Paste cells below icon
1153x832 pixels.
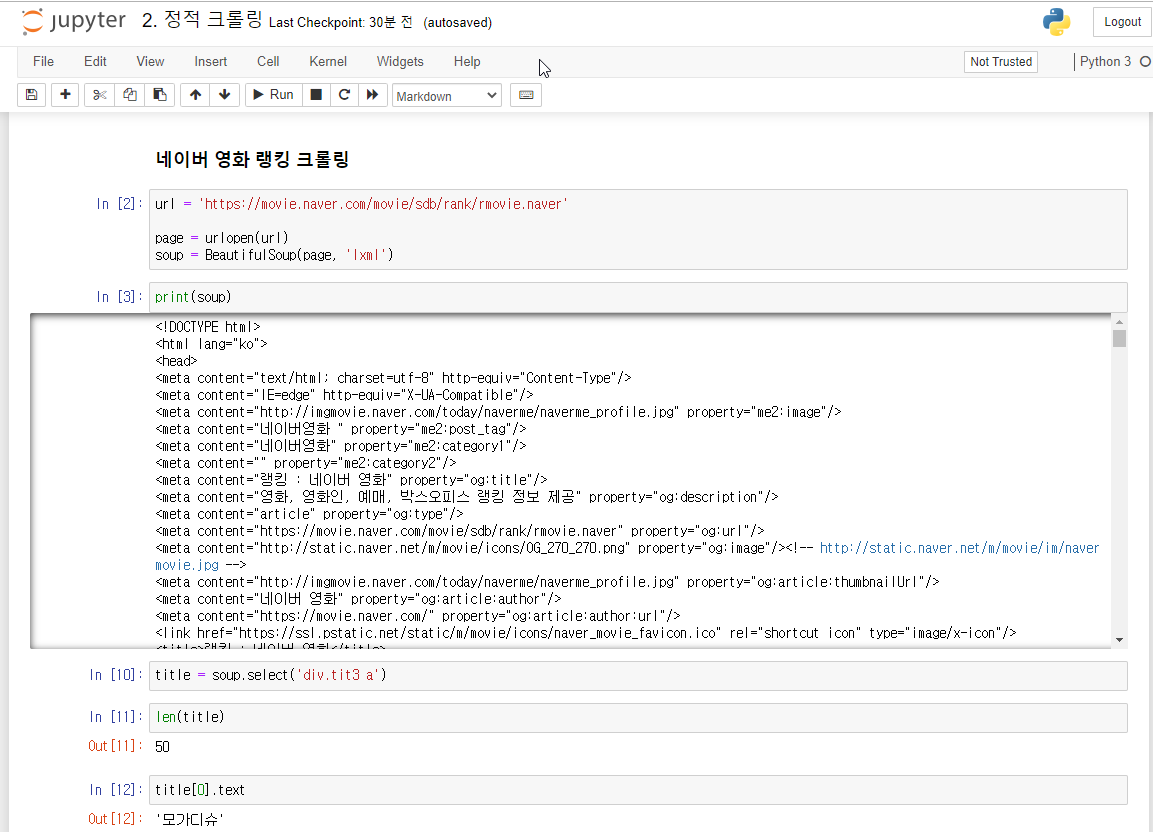tap(160, 95)
